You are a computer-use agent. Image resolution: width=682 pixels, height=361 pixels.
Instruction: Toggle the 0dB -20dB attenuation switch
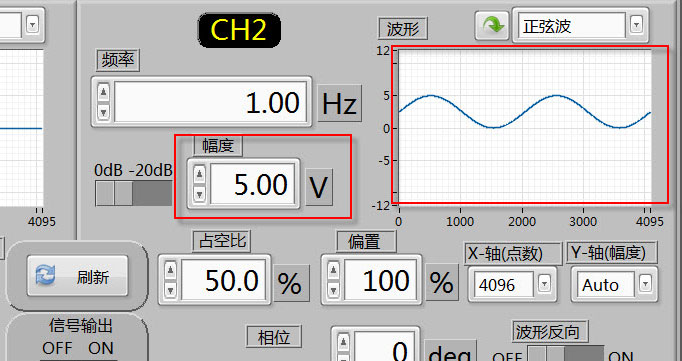coord(134,193)
